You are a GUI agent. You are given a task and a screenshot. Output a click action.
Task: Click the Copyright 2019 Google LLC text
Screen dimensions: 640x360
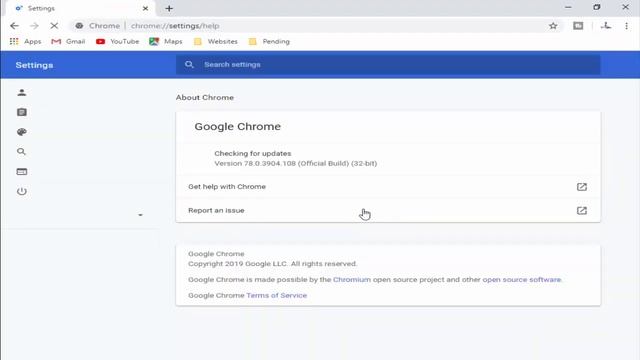click(x=272, y=264)
